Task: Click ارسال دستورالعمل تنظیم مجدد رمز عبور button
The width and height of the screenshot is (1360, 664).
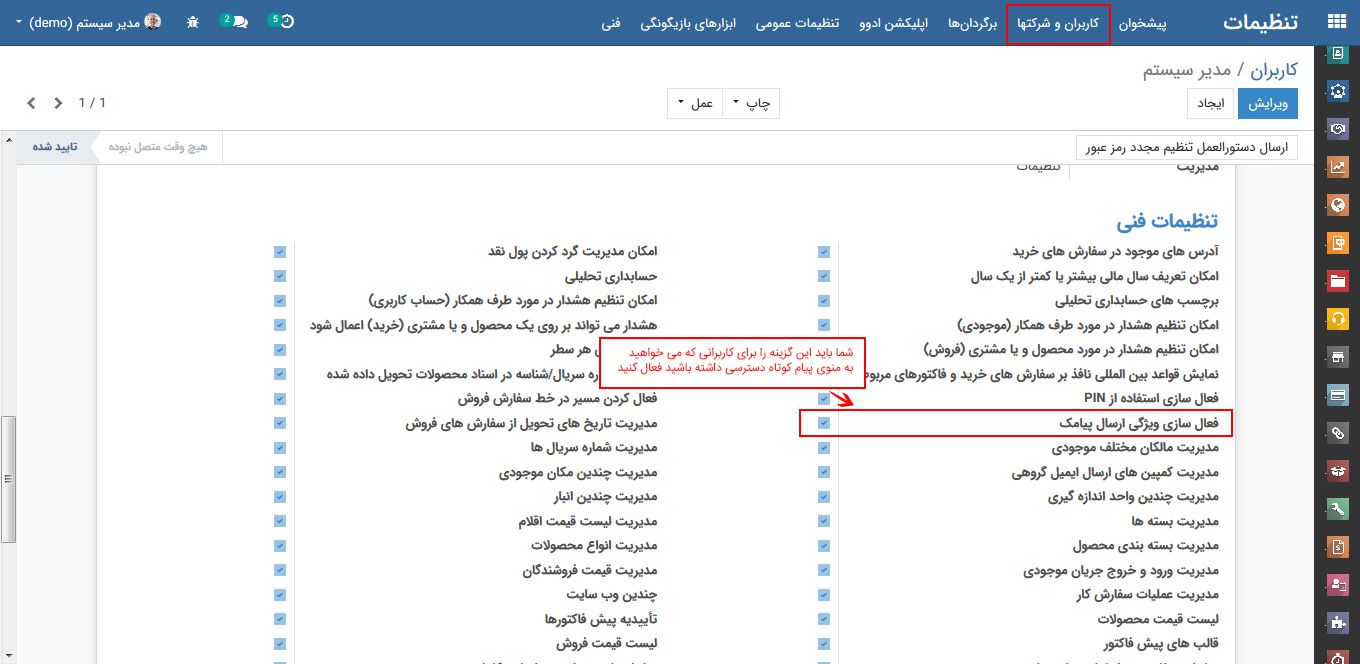Action: coord(1187,147)
